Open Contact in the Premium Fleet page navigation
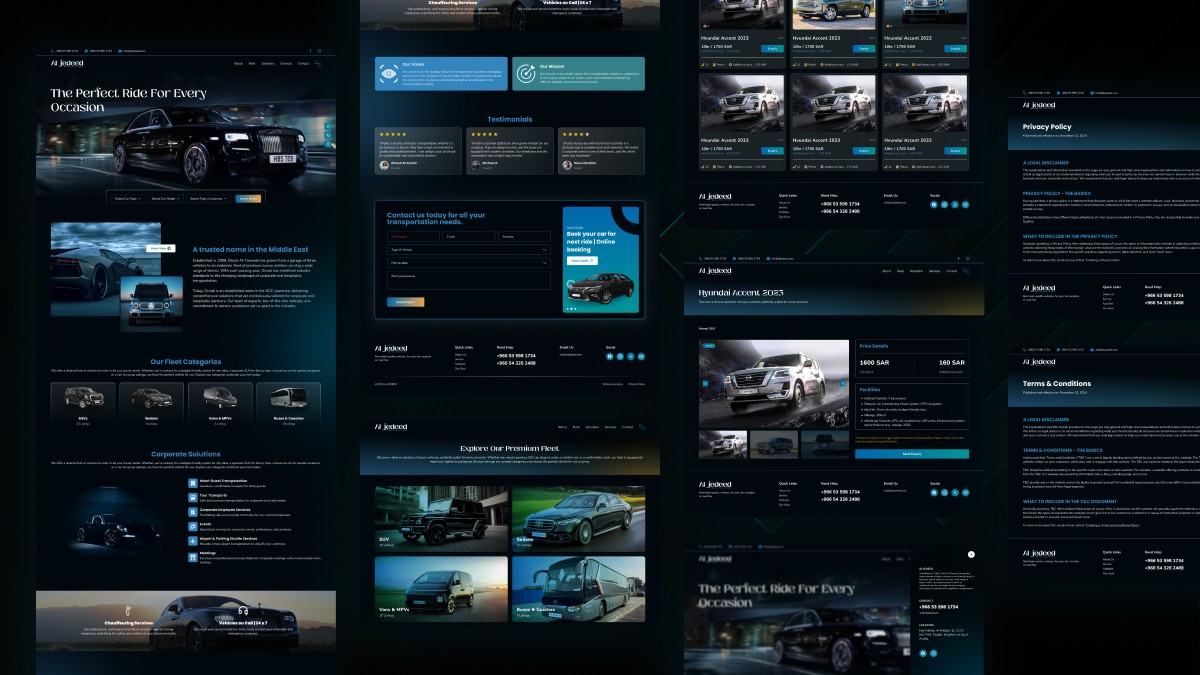1200x675 pixels. point(628,427)
